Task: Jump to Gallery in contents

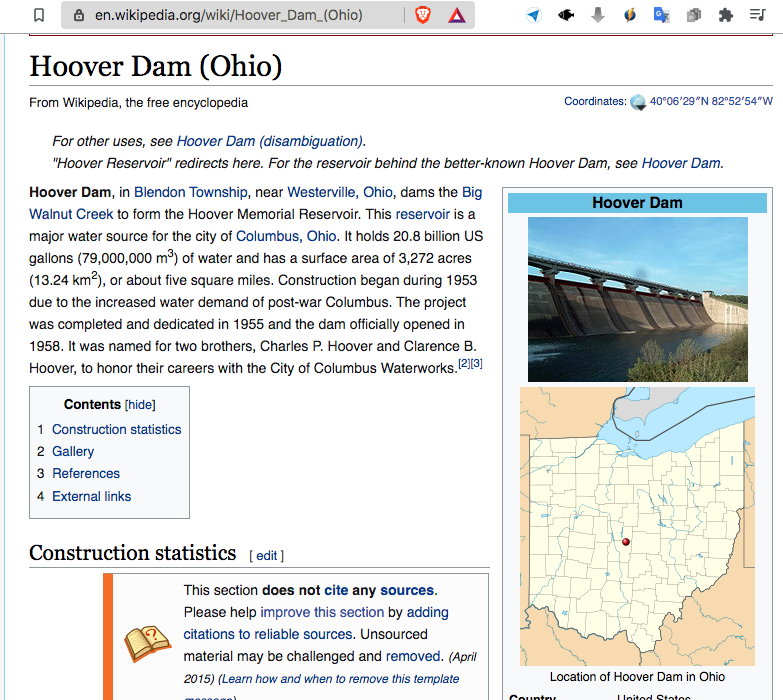Action: pyautogui.click(x=73, y=451)
